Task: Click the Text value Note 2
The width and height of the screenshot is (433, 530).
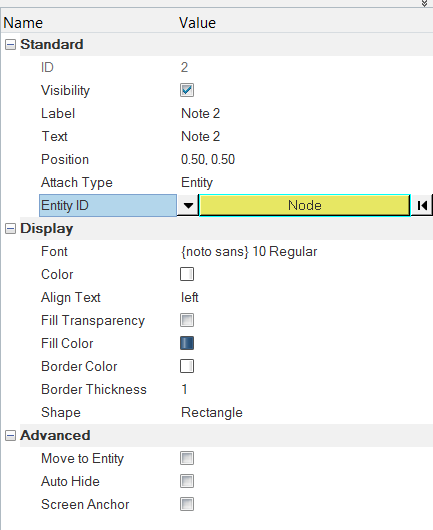Action: tap(200, 137)
